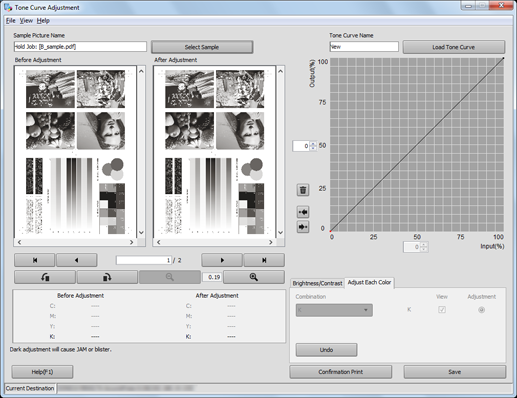Select the K Adjustment radio button
517x398 pixels.
pyautogui.click(x=481, y=310)
